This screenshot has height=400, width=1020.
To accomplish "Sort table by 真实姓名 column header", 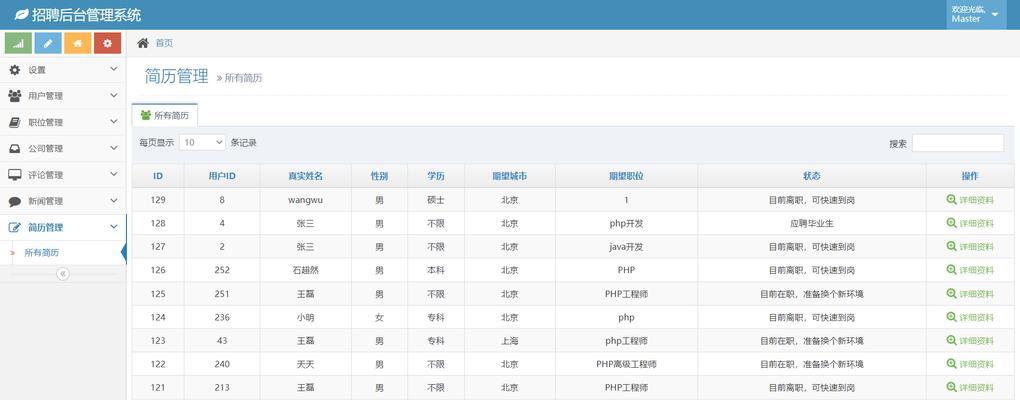I will 305,176.
